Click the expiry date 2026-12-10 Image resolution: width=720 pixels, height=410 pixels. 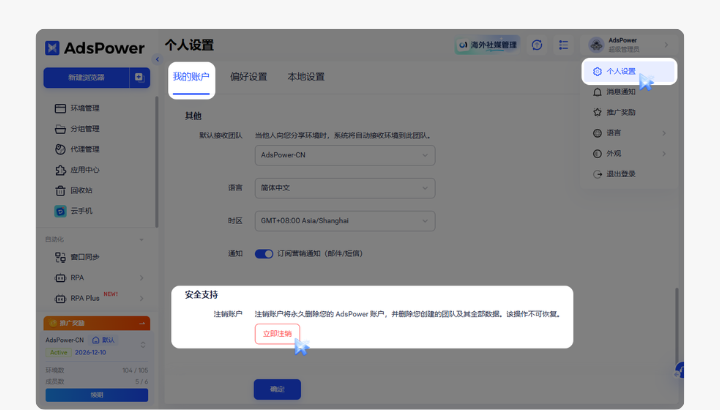(90, 353)
